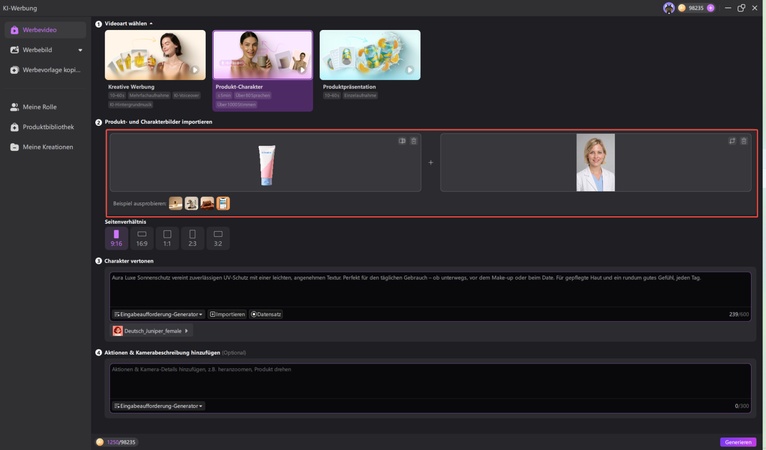Select the 3:2 aspect ratio
The height and width of the screenshot is (450, 766).
point(218,238)
